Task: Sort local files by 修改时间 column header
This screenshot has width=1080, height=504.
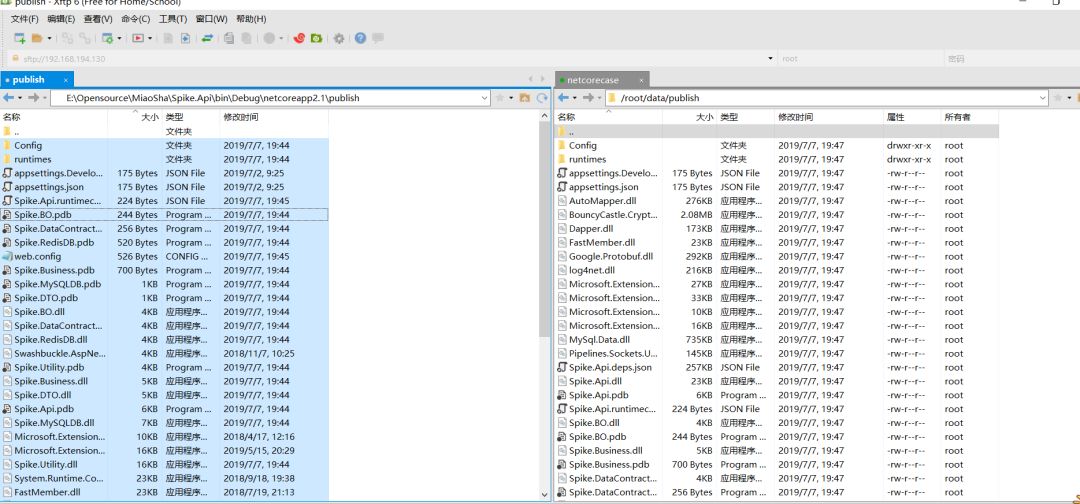Action: click(x=241, y=117)
